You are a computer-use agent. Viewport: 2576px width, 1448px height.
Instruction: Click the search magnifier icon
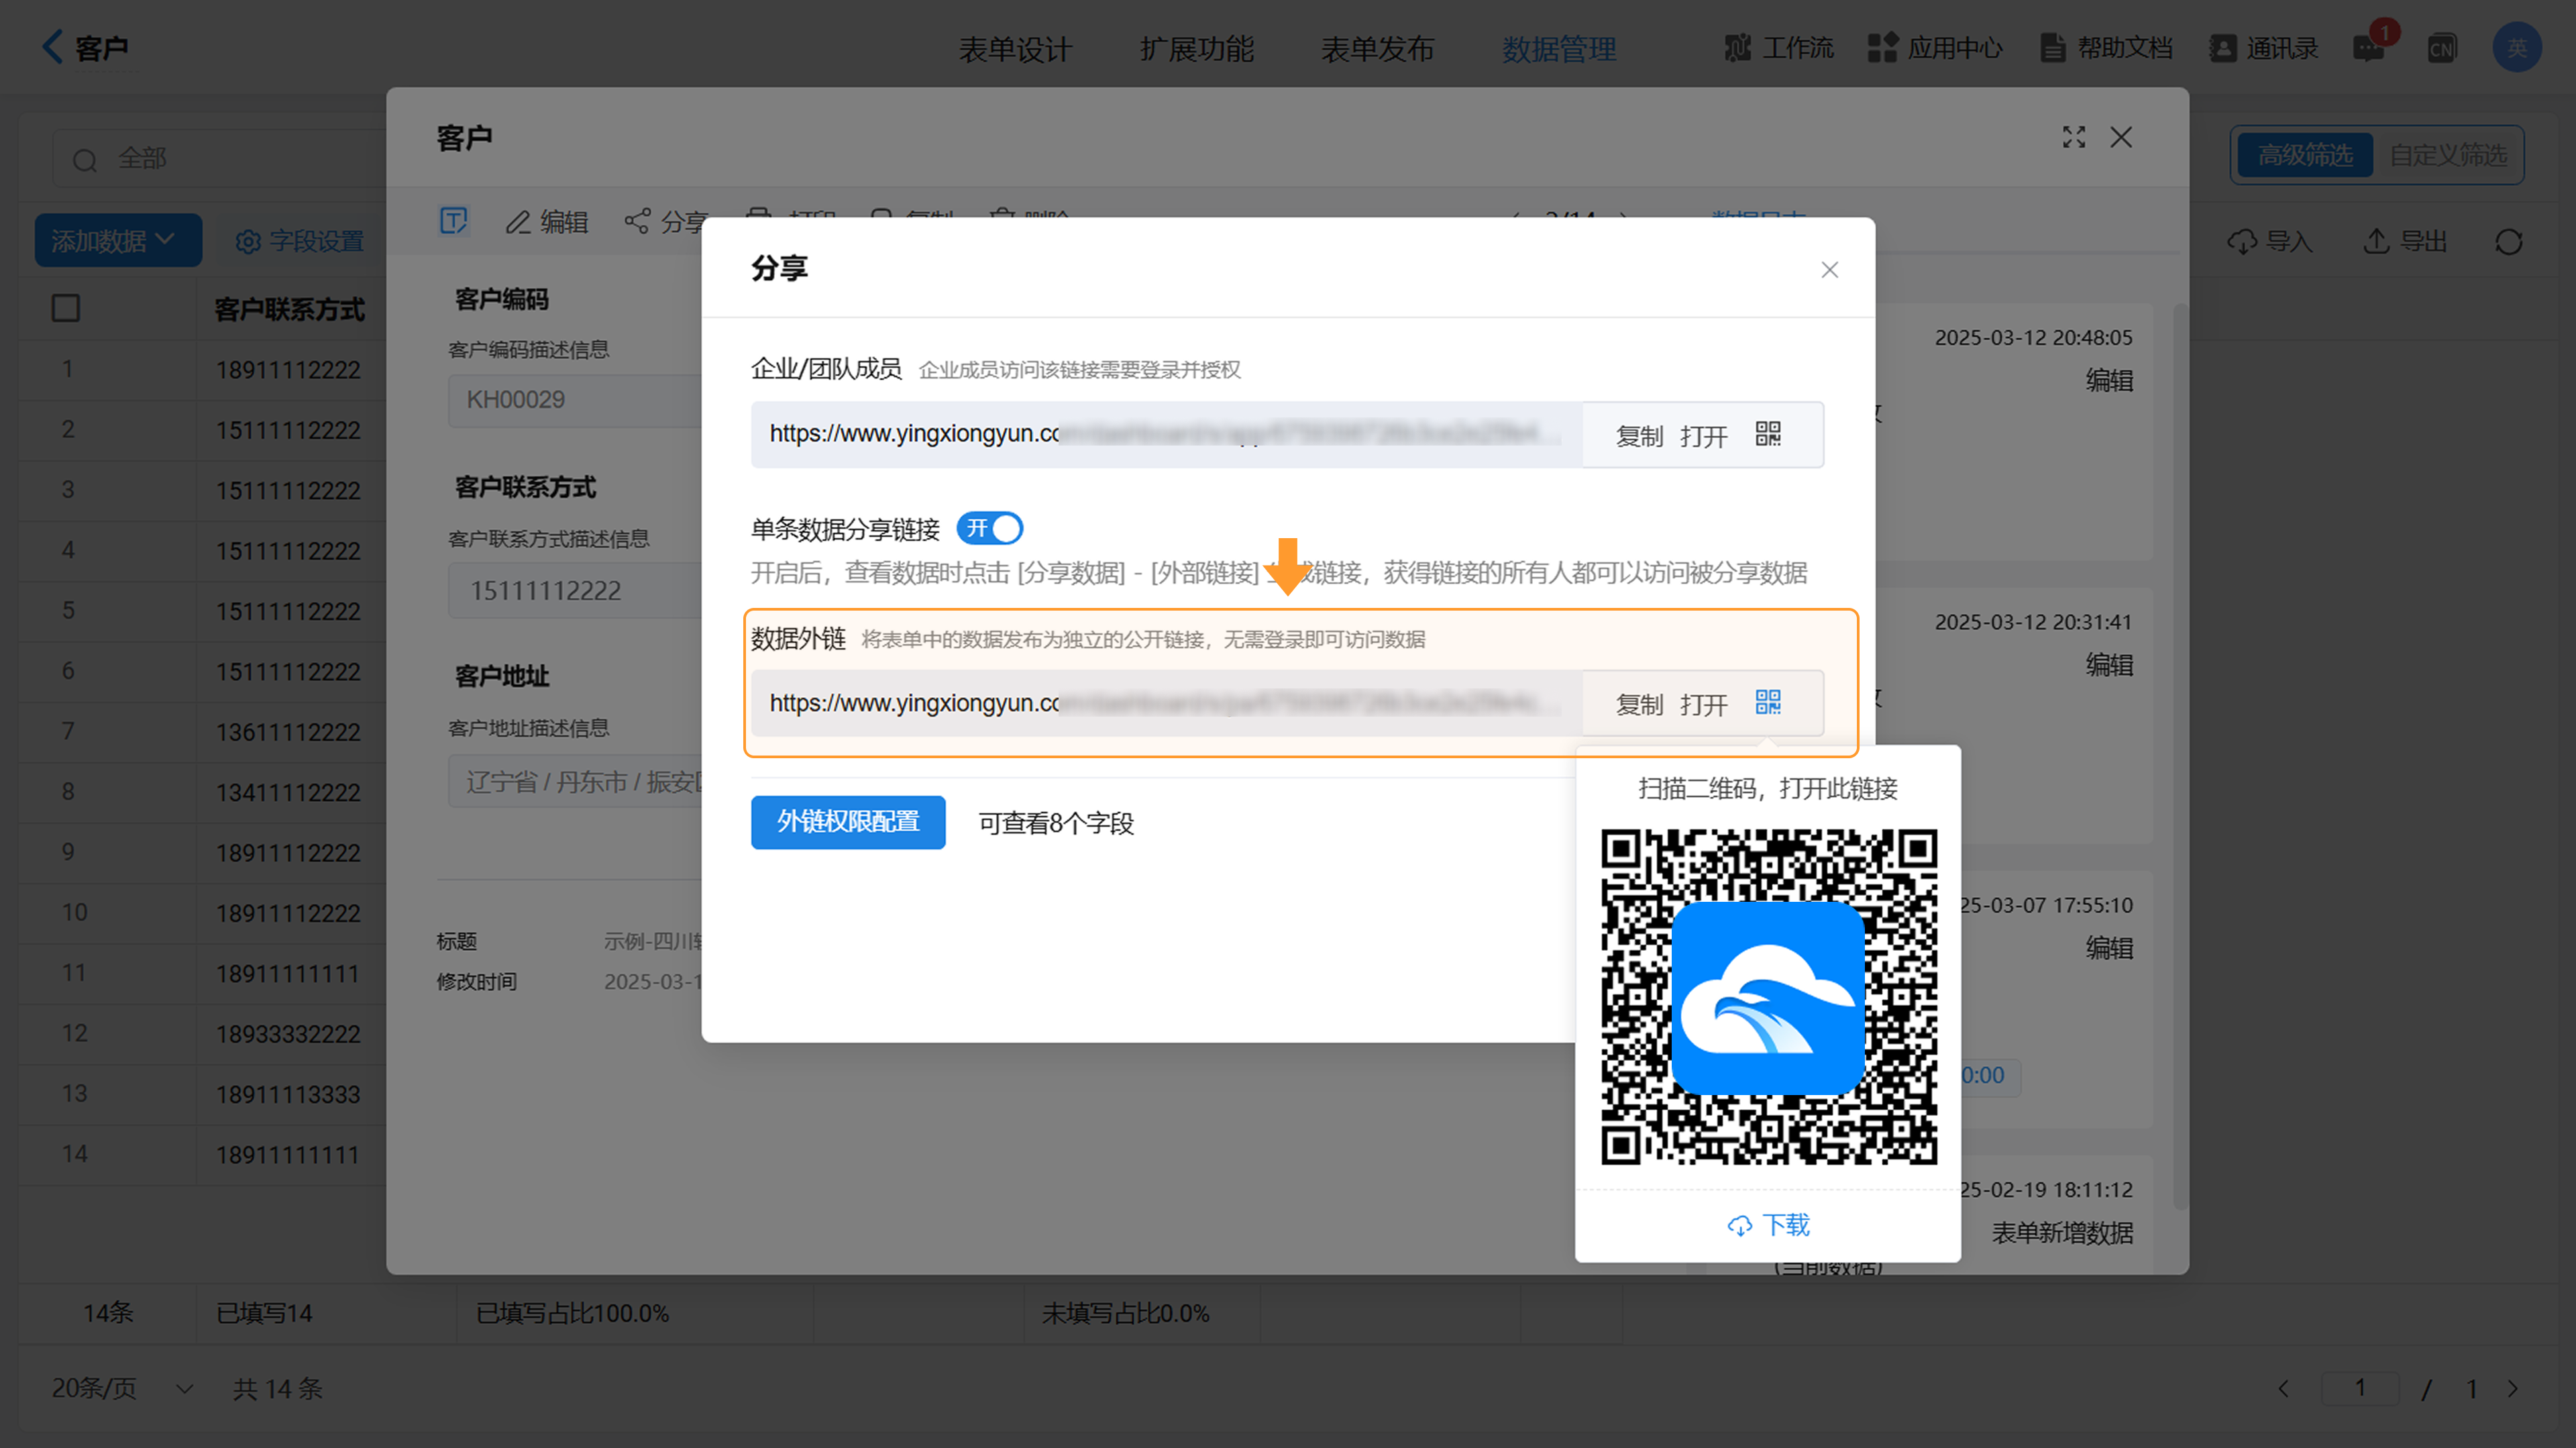tap(85, 160)
